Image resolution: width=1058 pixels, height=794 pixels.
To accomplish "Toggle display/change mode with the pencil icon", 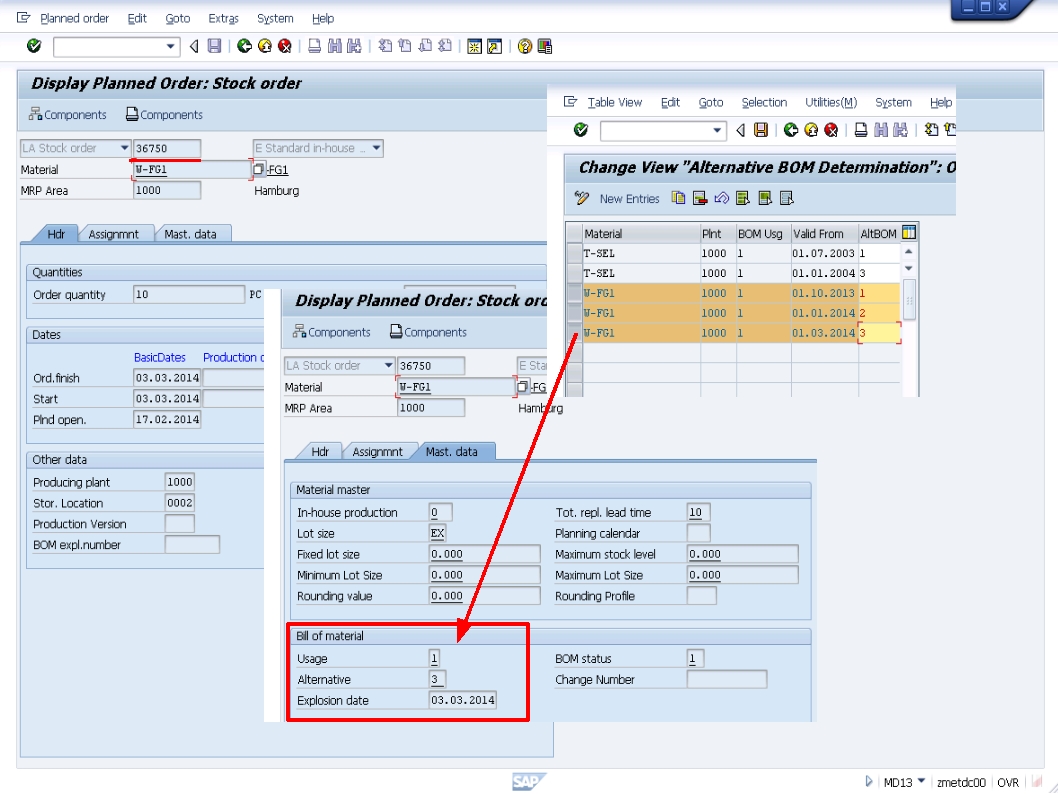I will coord(581,198).
